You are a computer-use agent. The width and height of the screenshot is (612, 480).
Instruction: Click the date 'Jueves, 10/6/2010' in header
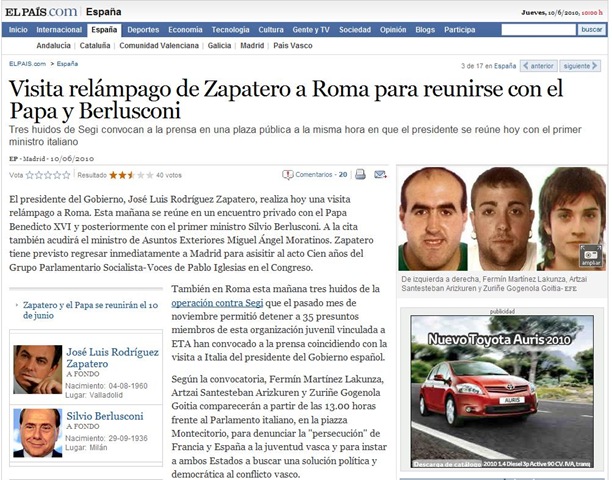(550, 13)
